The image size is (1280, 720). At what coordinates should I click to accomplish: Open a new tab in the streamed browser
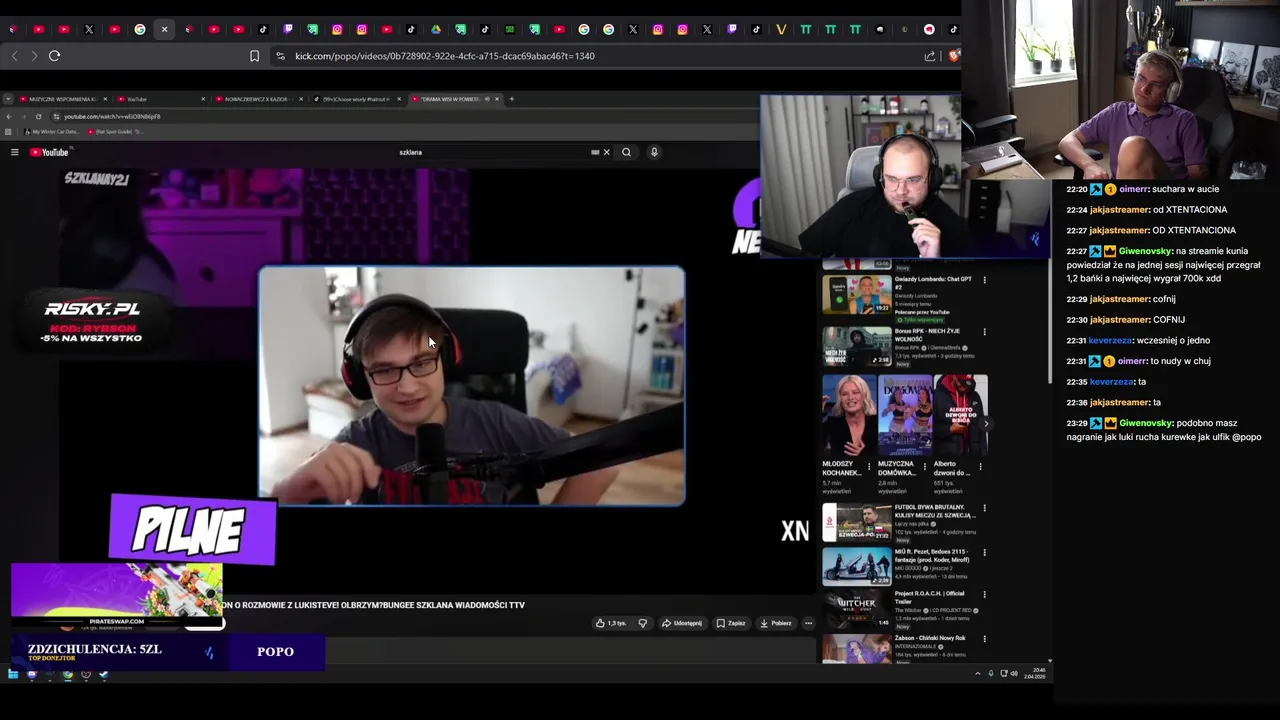[x=512, y=99]
